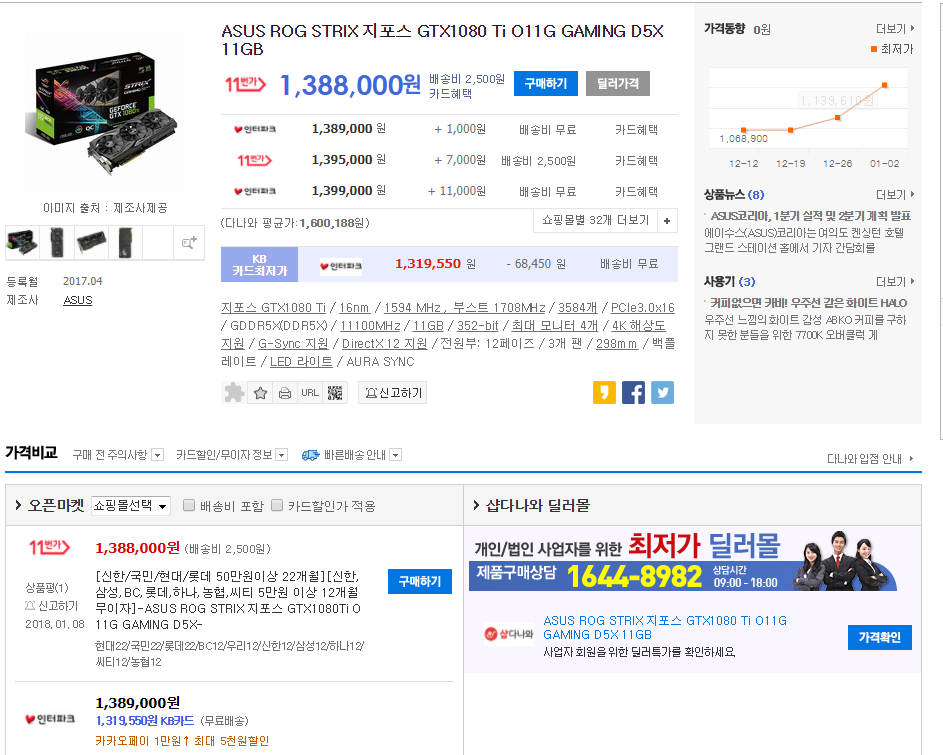943x755 pixels.
Task: Click 11번가 logo in 1,395,000 row
Action: click(x=254, y=160)
